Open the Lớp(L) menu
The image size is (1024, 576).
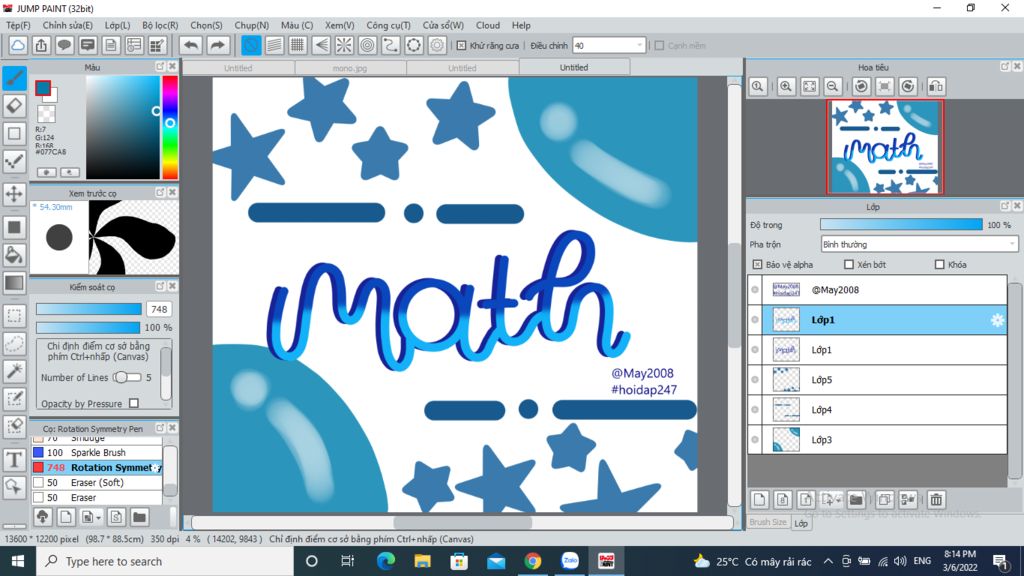click(x=118, y=25)
